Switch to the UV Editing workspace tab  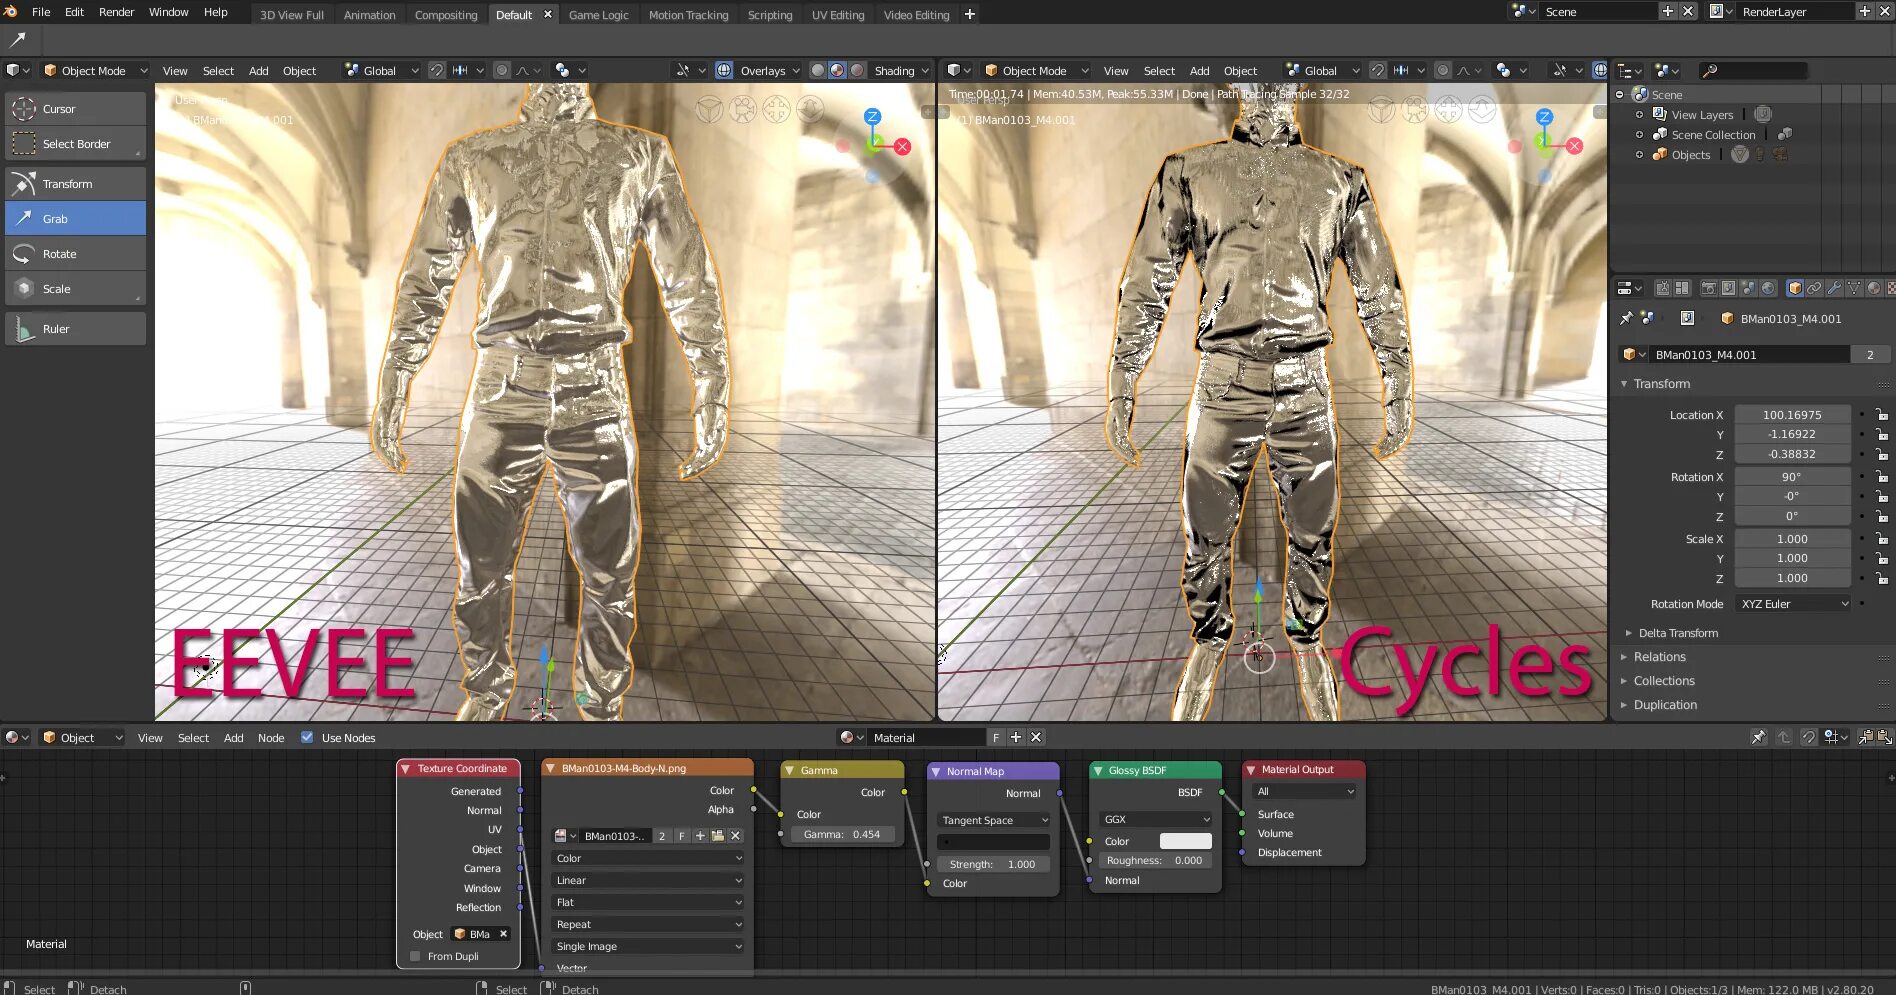(x=838, y=15)
